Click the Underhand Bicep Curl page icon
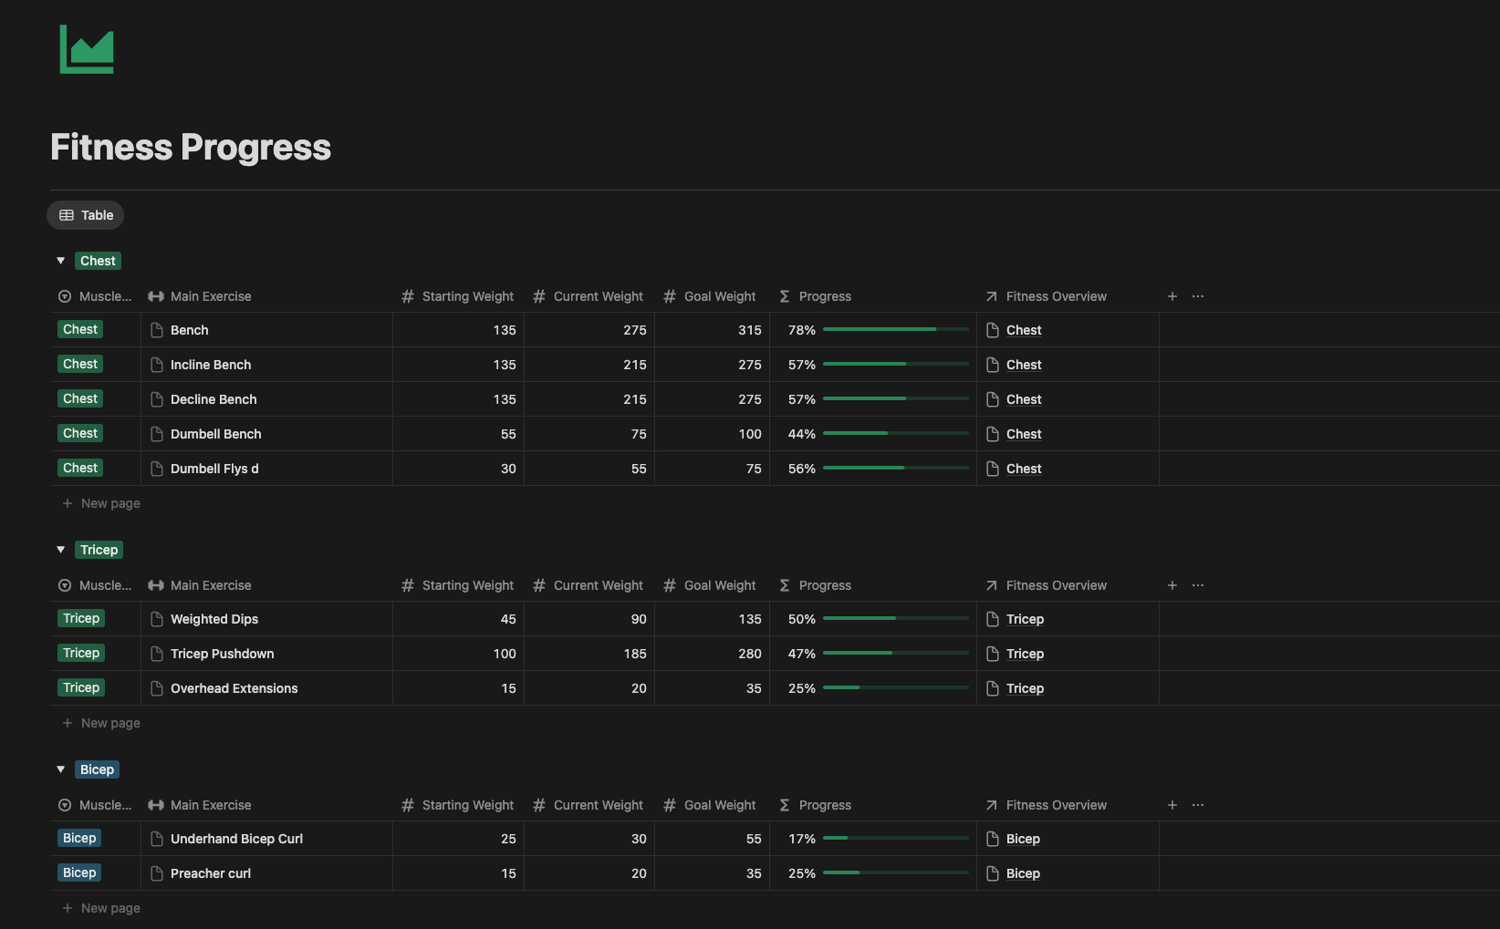 pyautogui.click(x=157, y=839)
